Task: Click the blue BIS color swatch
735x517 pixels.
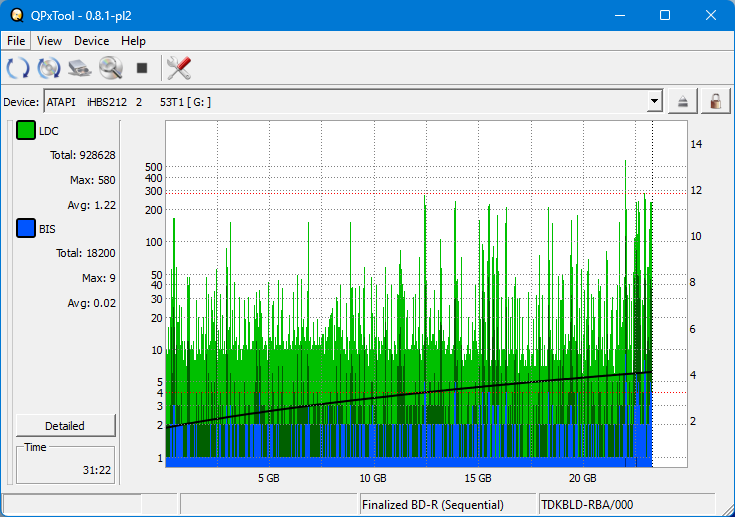Action: point(26,228)
